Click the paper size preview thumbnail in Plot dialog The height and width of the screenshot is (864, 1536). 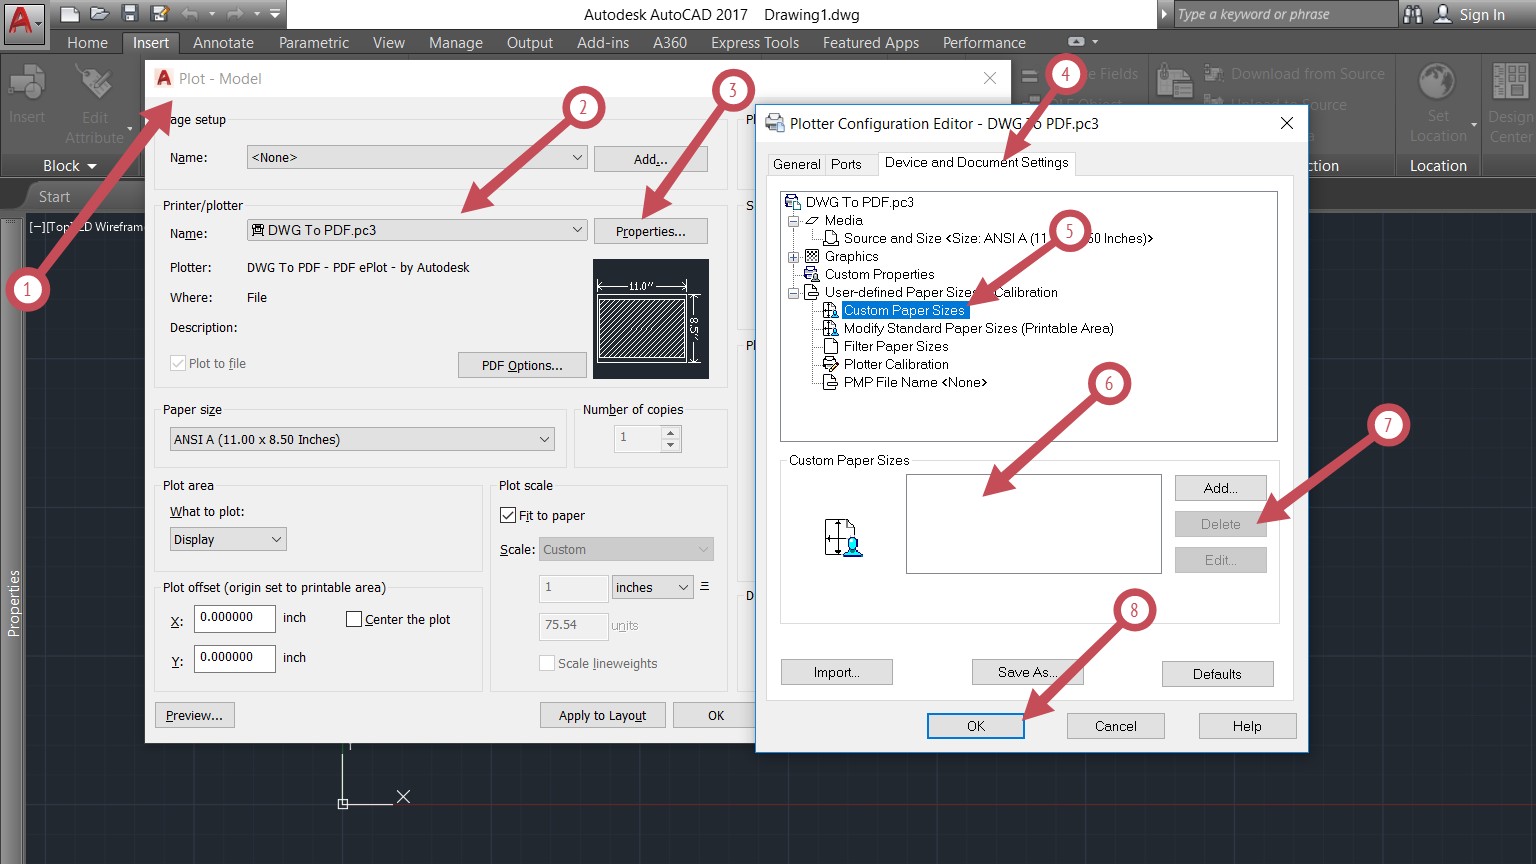(x=651, y=319)
